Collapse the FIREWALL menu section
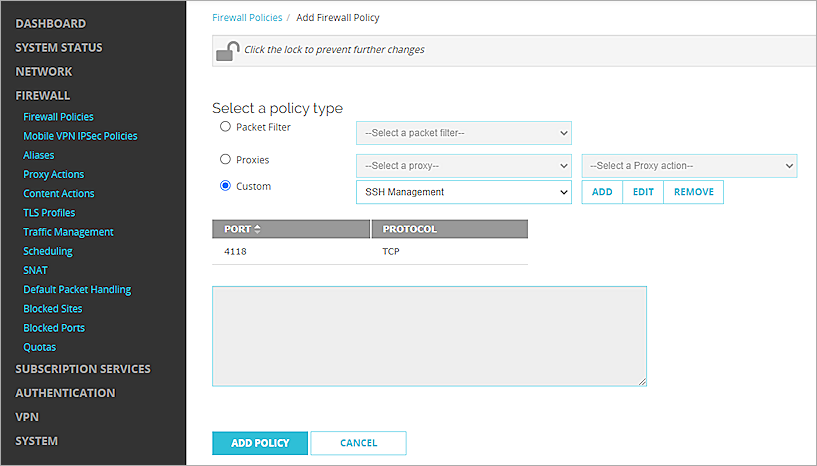The width and height of the screenshot is (817, 466). pyautogui.click(x=43, y=95)
